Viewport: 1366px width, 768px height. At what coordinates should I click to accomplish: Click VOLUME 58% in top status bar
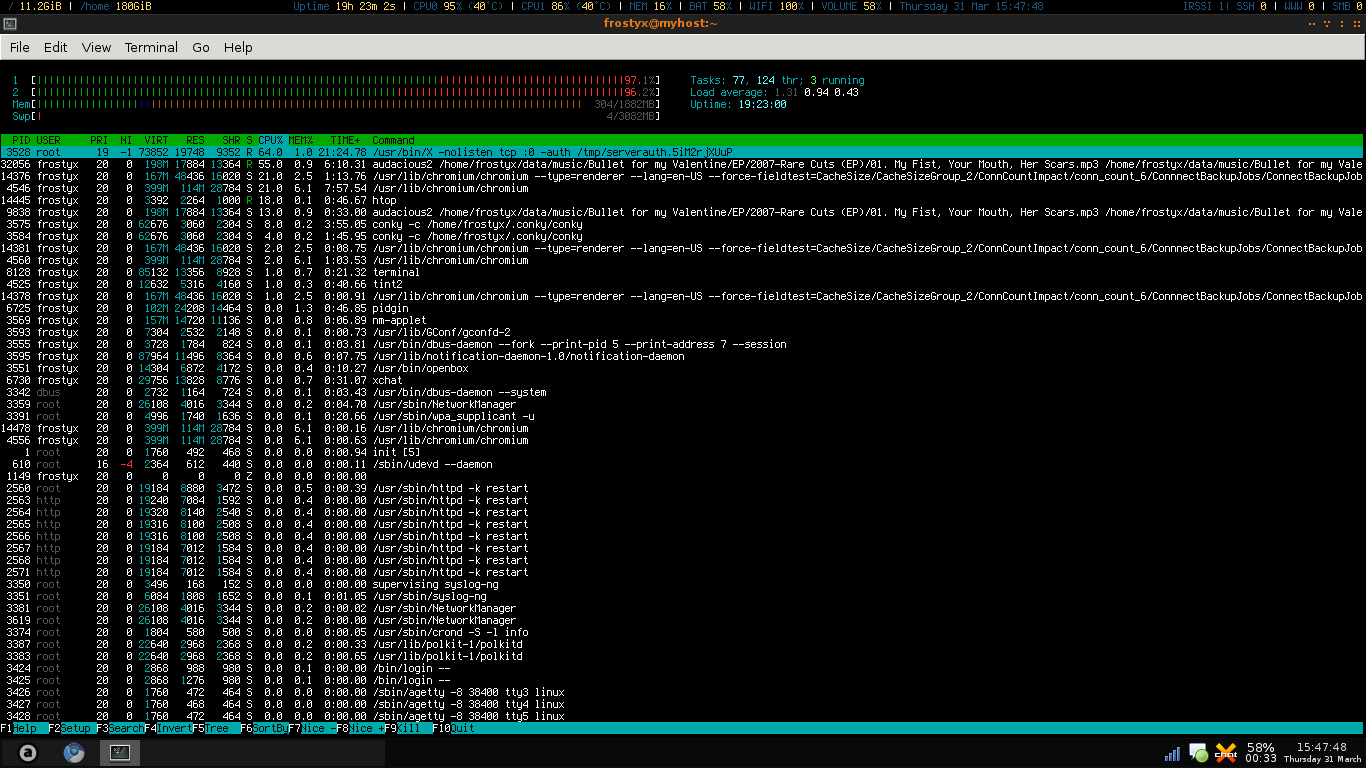pyautogui.click(x=851, y=6)
